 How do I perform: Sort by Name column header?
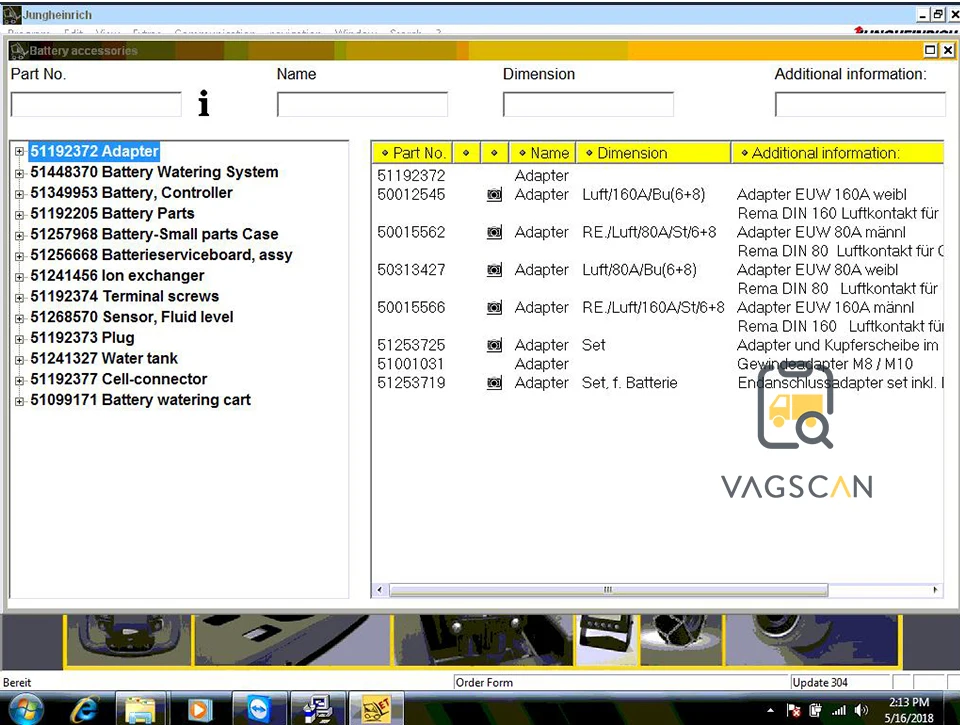[542, 152]
